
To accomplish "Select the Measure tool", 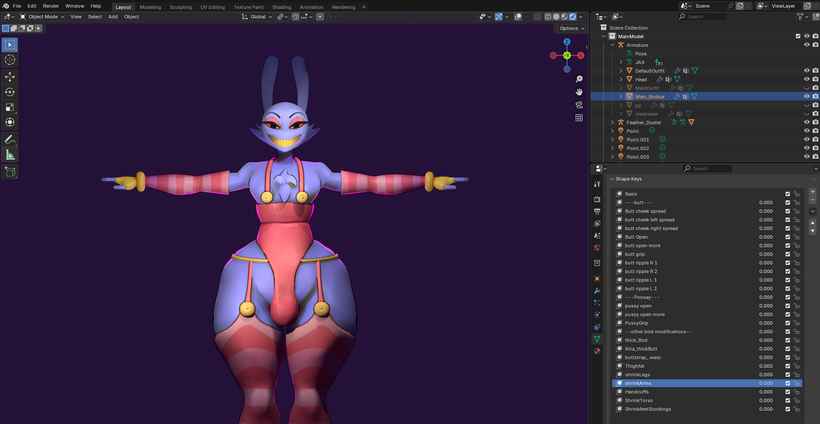I will click(10, 155).
